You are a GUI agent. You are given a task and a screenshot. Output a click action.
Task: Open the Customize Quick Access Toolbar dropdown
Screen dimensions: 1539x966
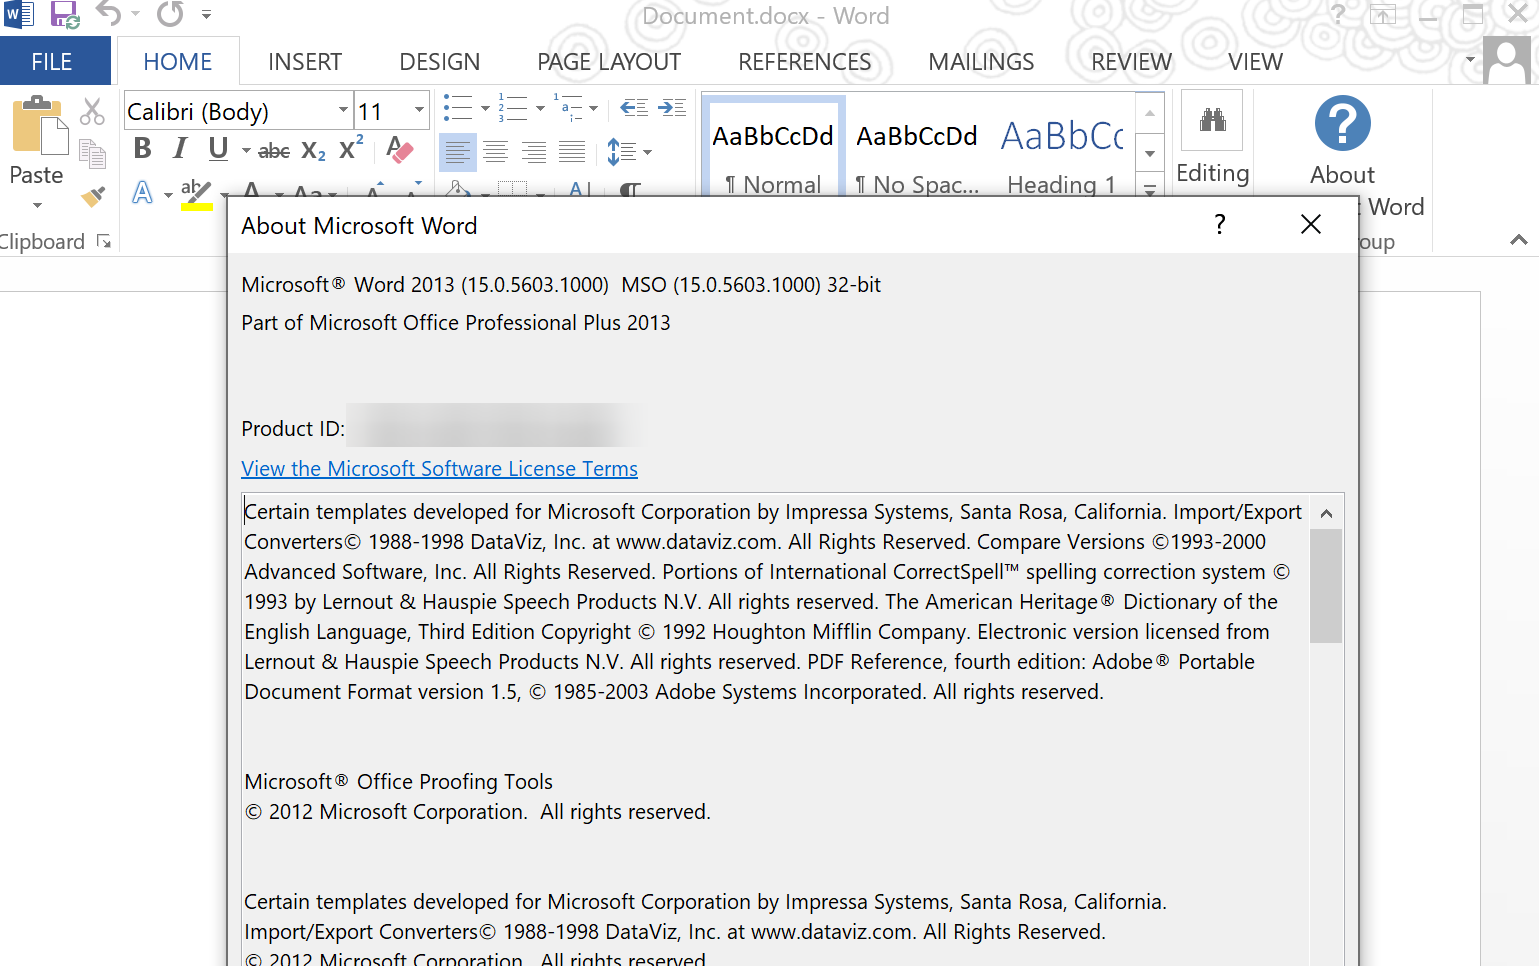click(206, 15)
